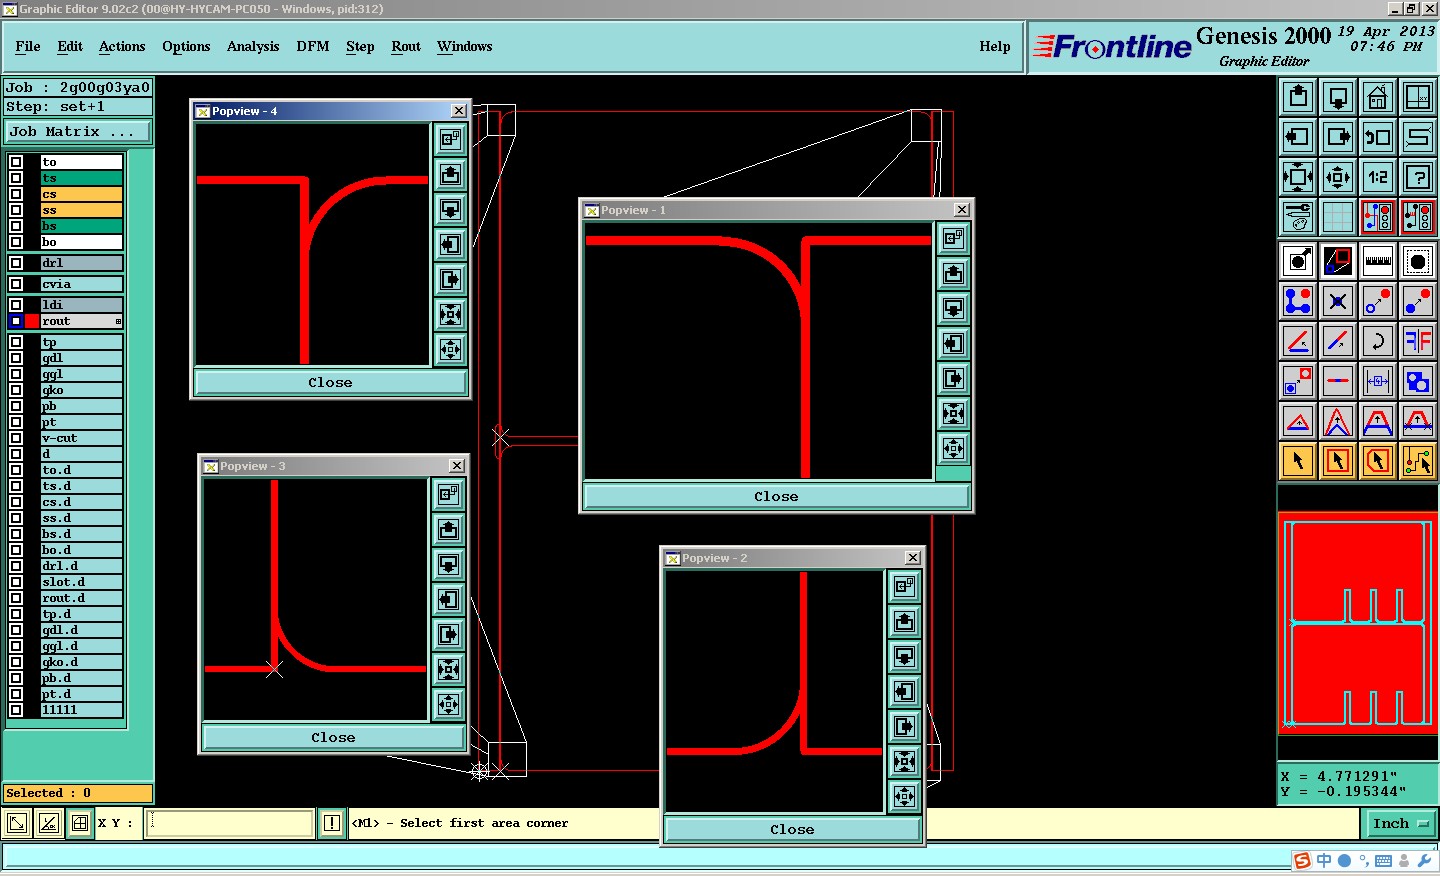Open the Rout menu
This screenshot has width=1440, height=876.
click(x=406, y=46)
